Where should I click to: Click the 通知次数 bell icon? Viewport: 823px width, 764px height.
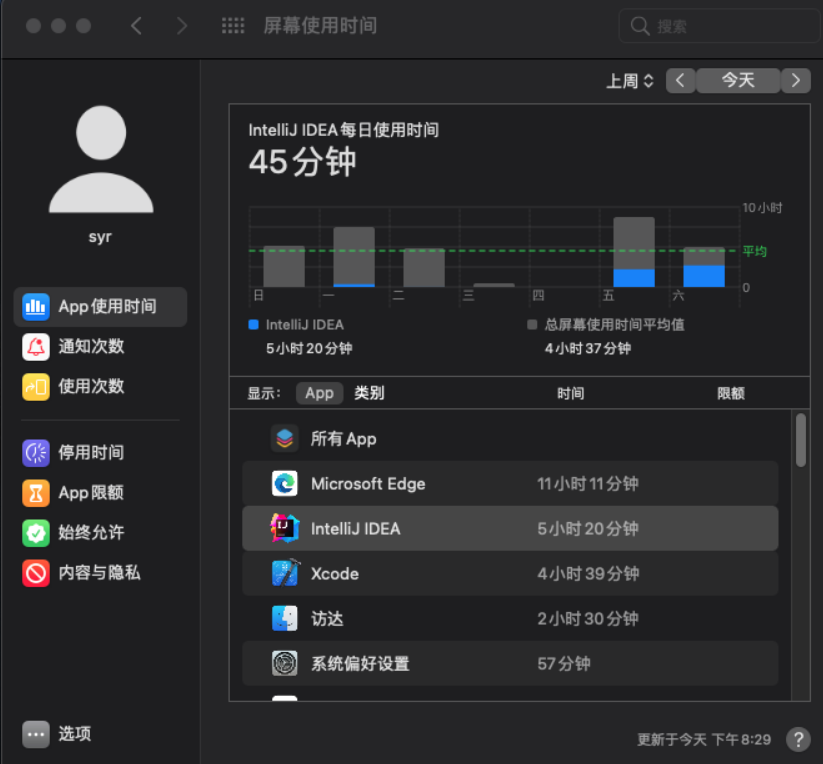point(36,347)
